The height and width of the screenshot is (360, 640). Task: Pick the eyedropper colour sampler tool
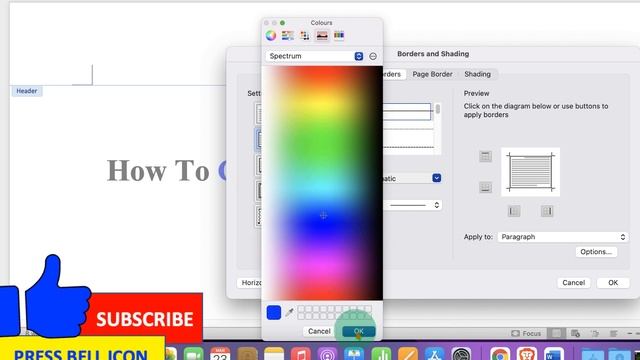tap(289, 313)
